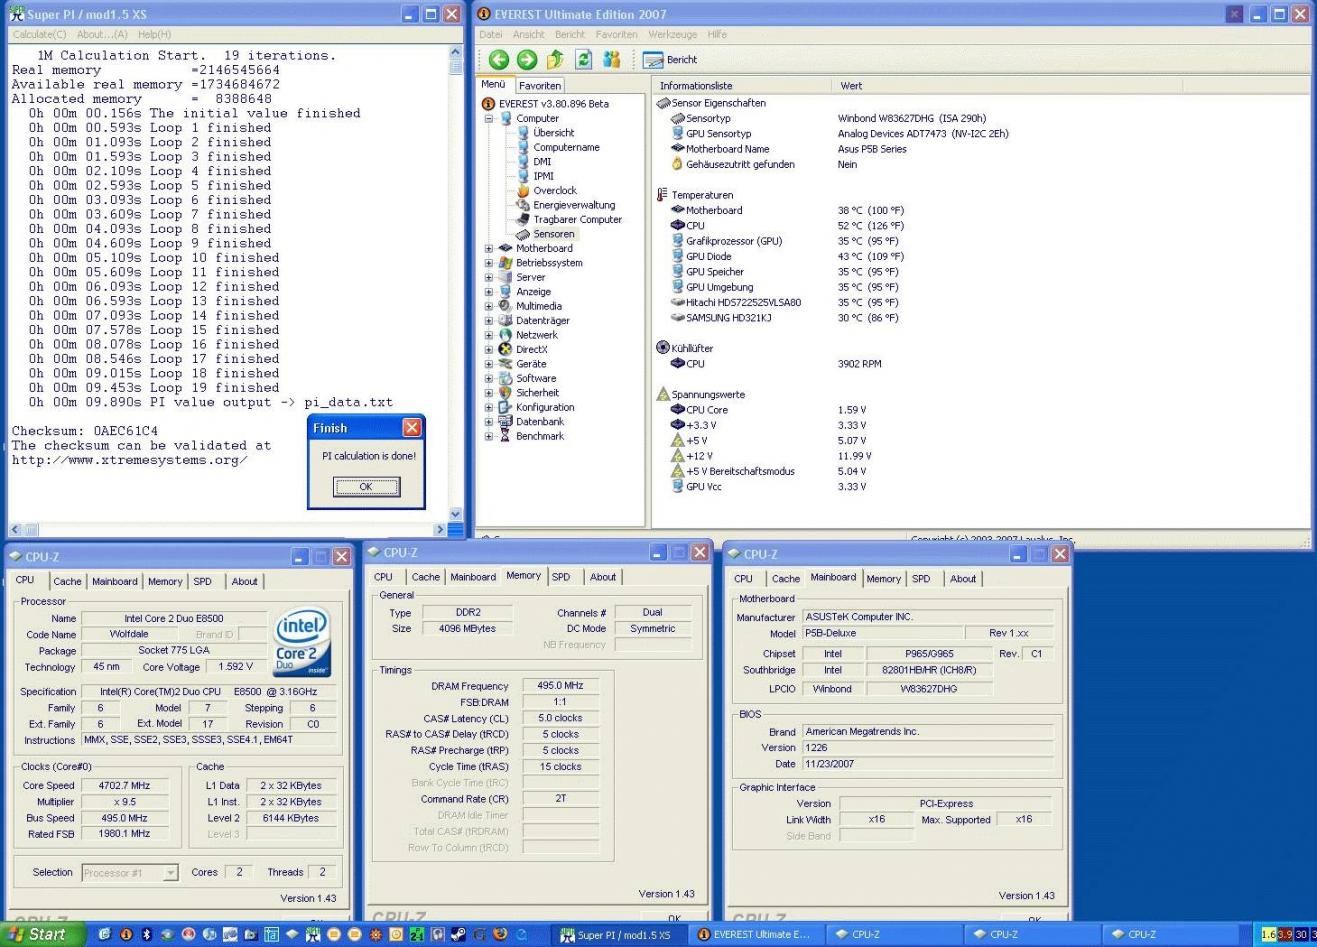Click the Betriebssystem Windows flag icon

pyautogui.click(x=505, y=263)
